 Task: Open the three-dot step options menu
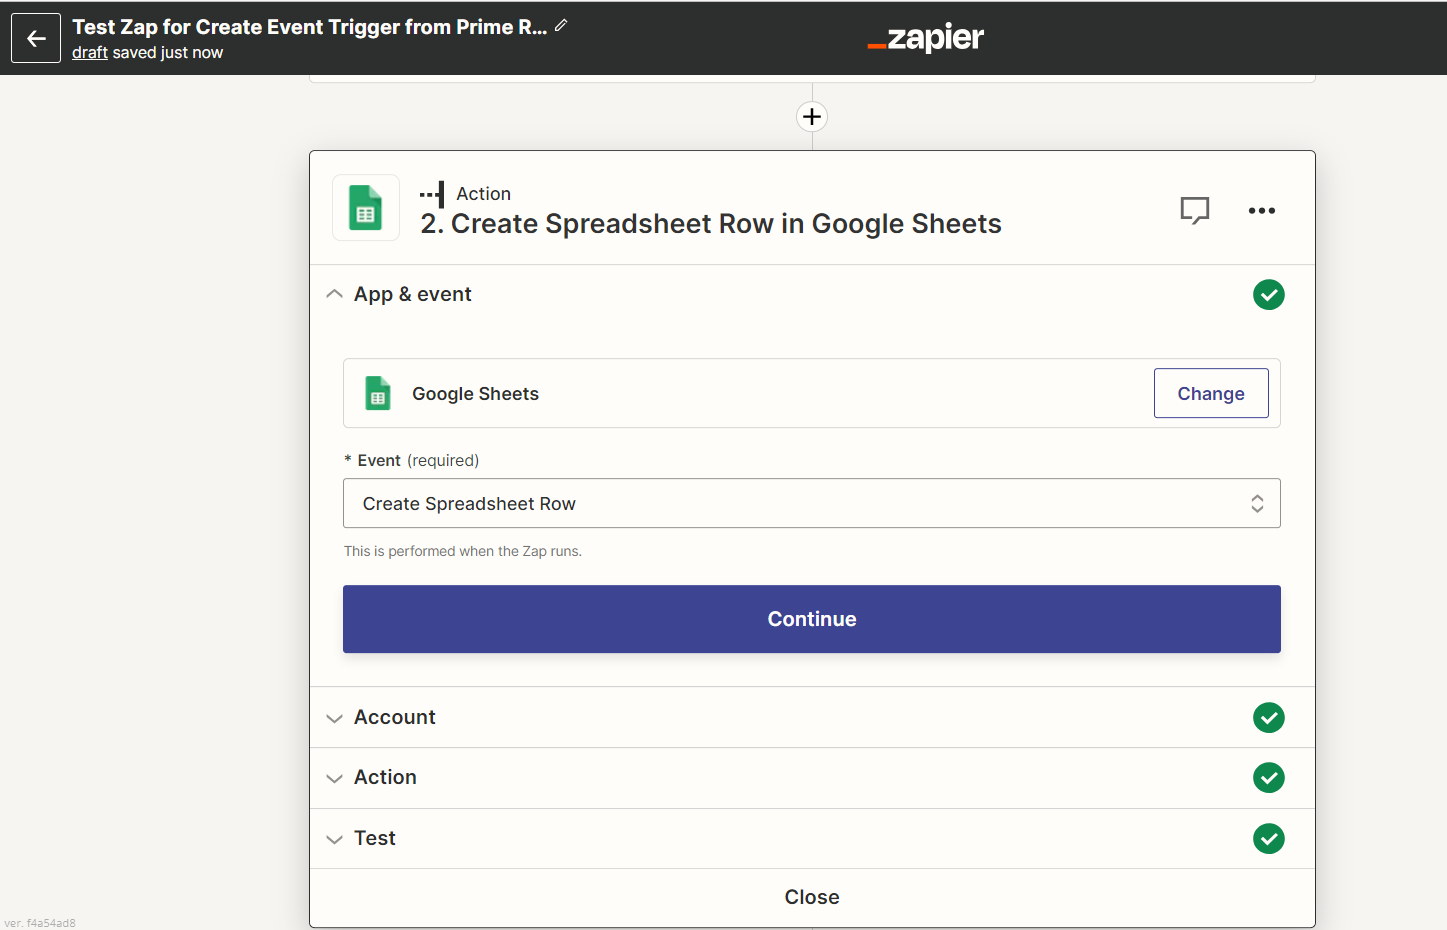point(1261,210)
